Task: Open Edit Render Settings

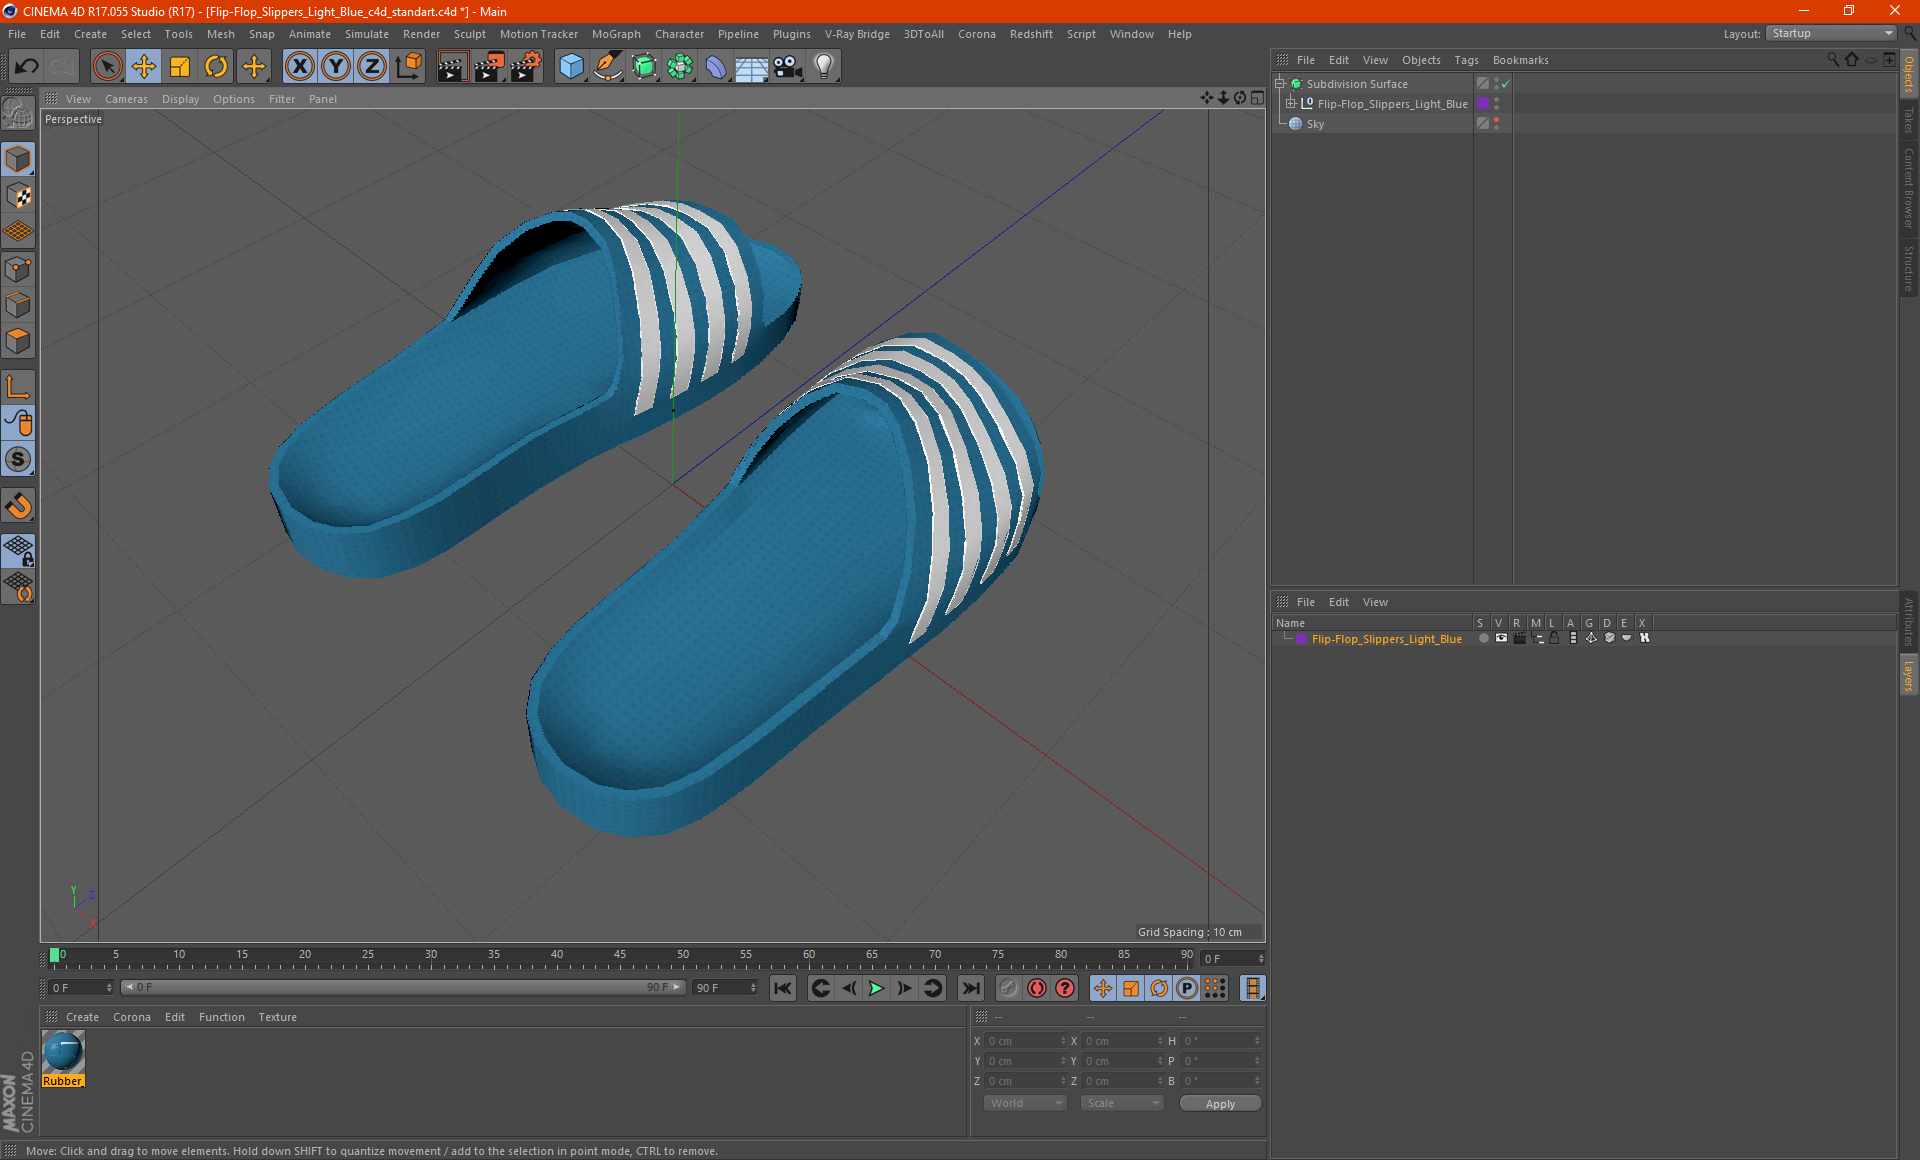Action: (526, 66)
